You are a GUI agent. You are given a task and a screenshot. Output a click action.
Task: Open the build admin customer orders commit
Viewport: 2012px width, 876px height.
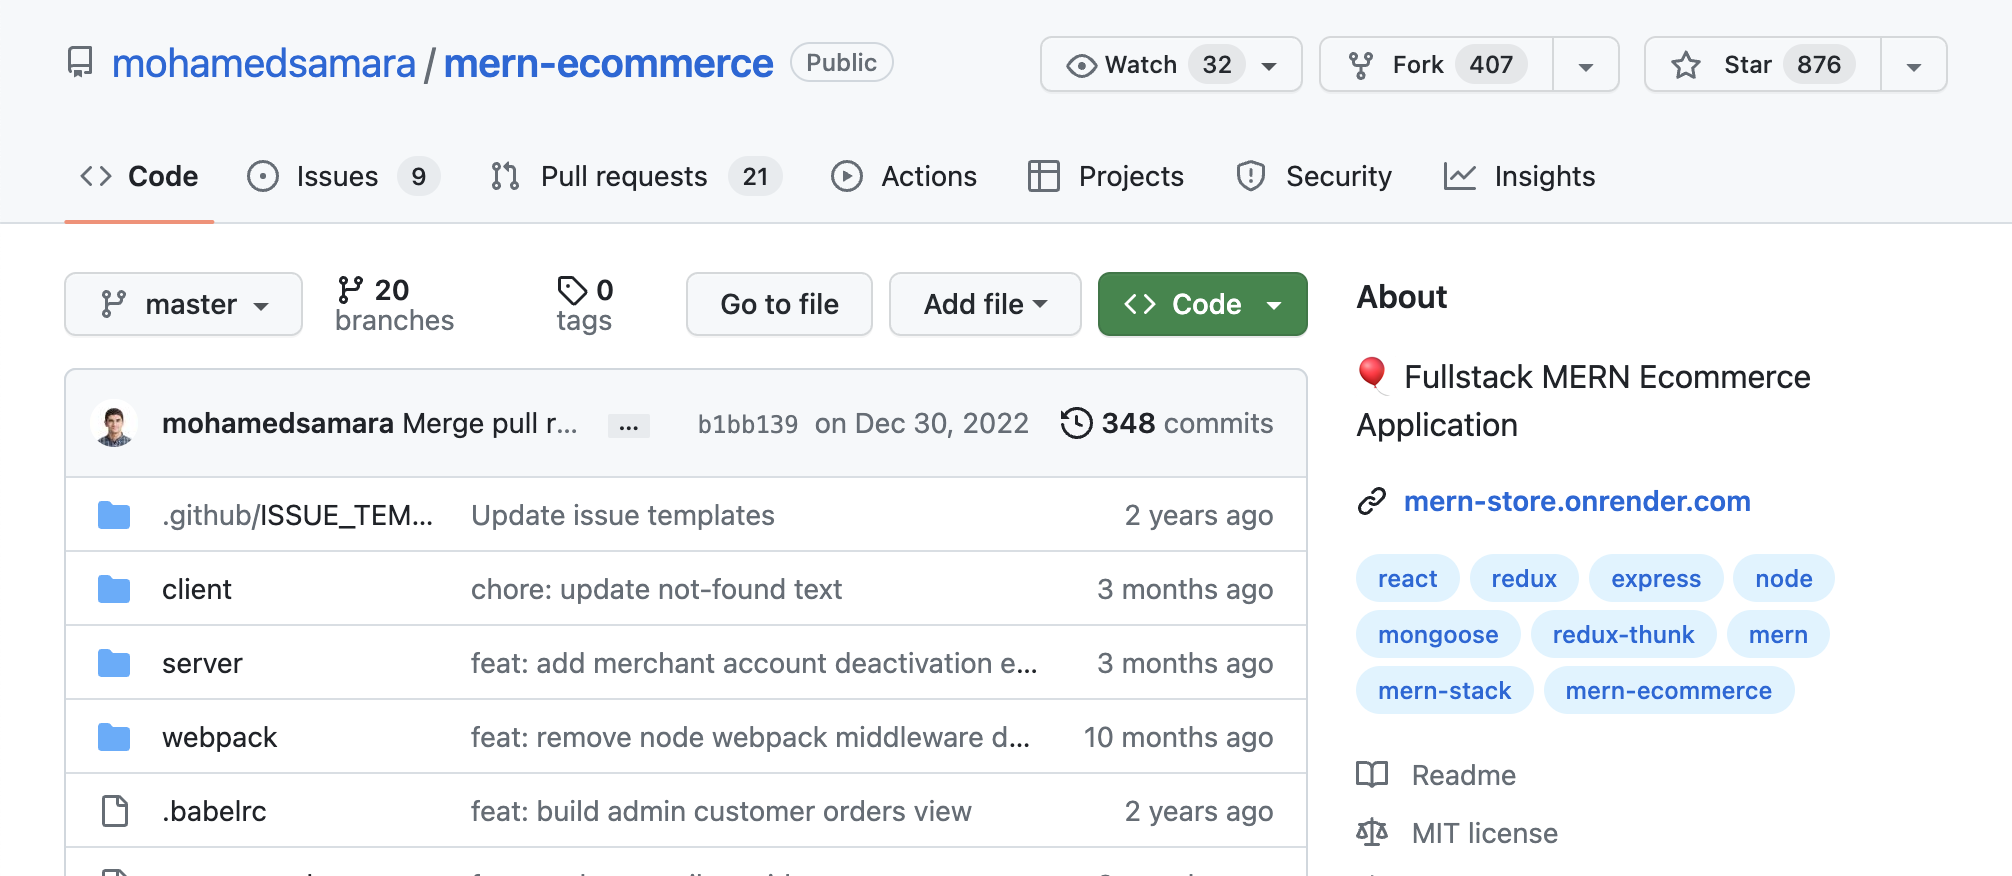[721, 811]
